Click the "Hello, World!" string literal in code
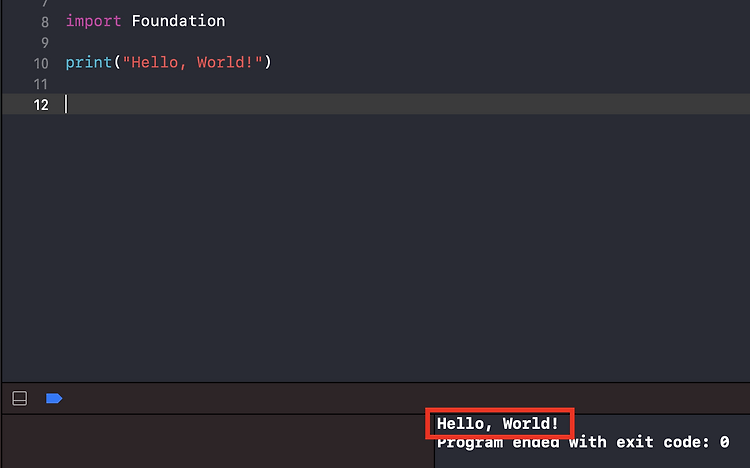 pos(192,63)
